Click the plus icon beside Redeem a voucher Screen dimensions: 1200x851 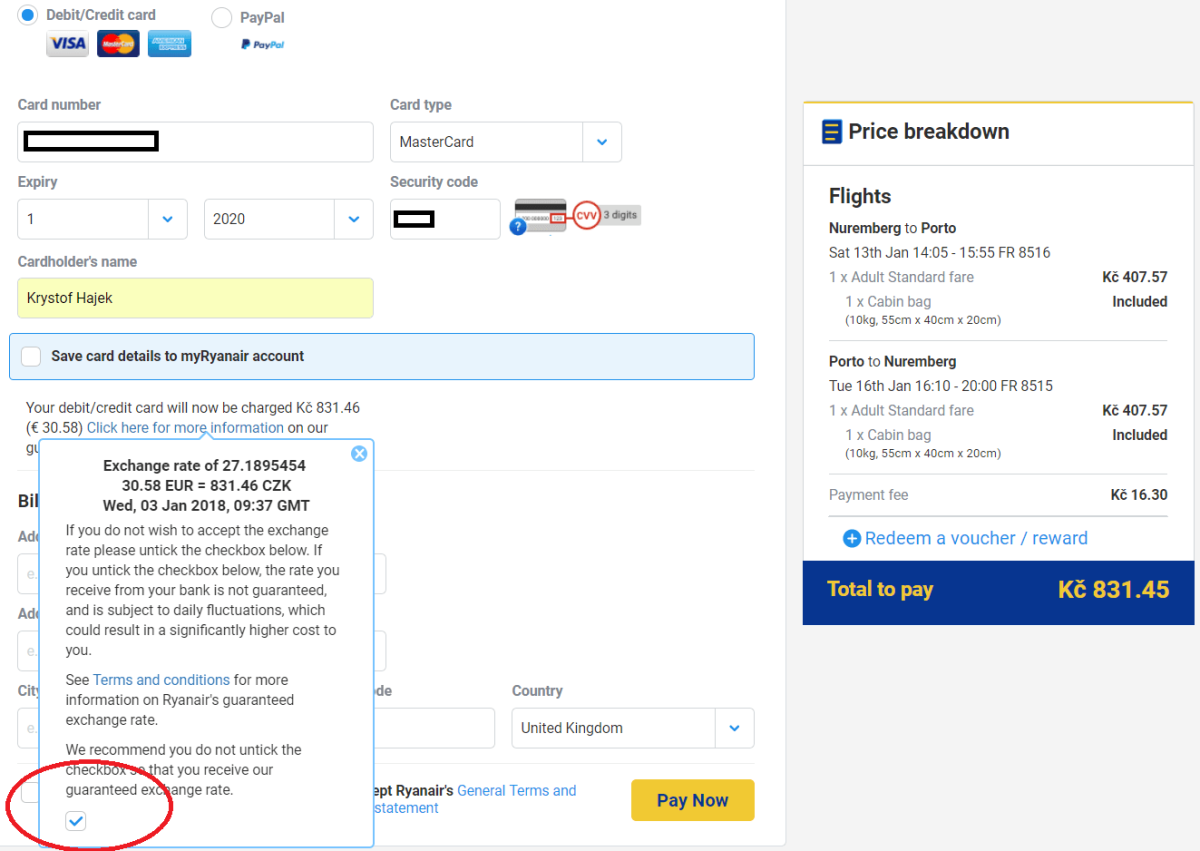tap(852, 539)
